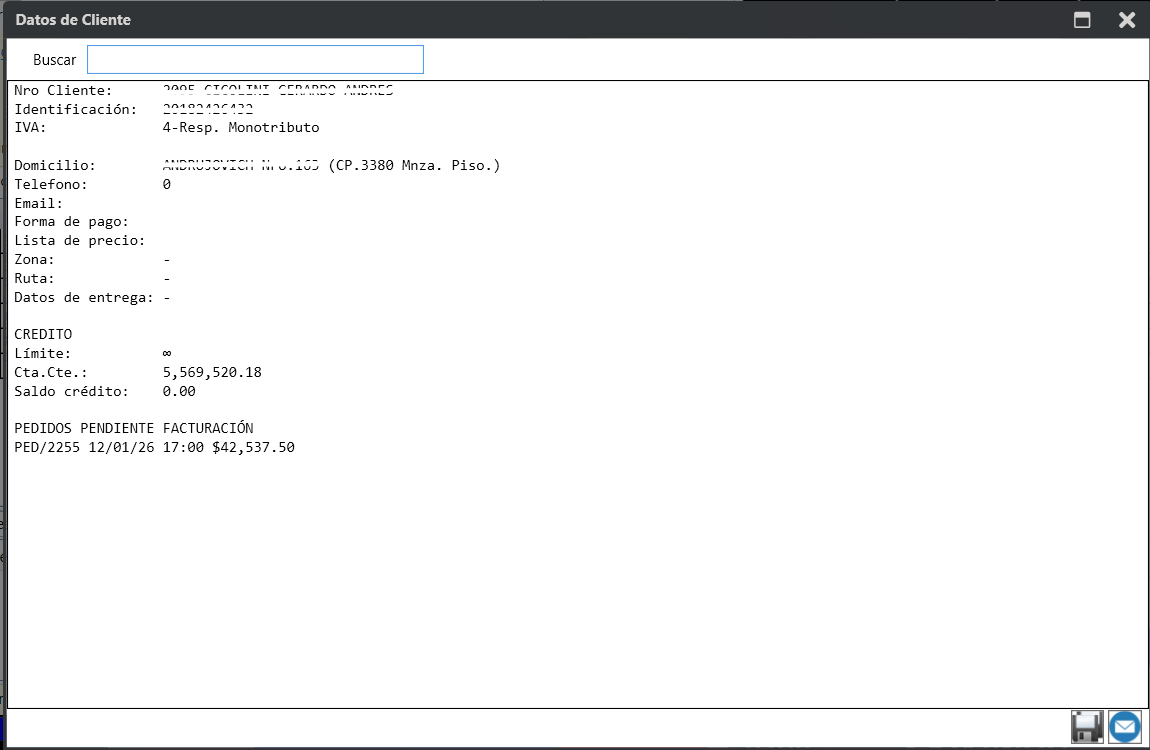Click the floppy disk save icon
Image resolution: width=1150 pixels, height=750 pixels.
[1086, 727]
